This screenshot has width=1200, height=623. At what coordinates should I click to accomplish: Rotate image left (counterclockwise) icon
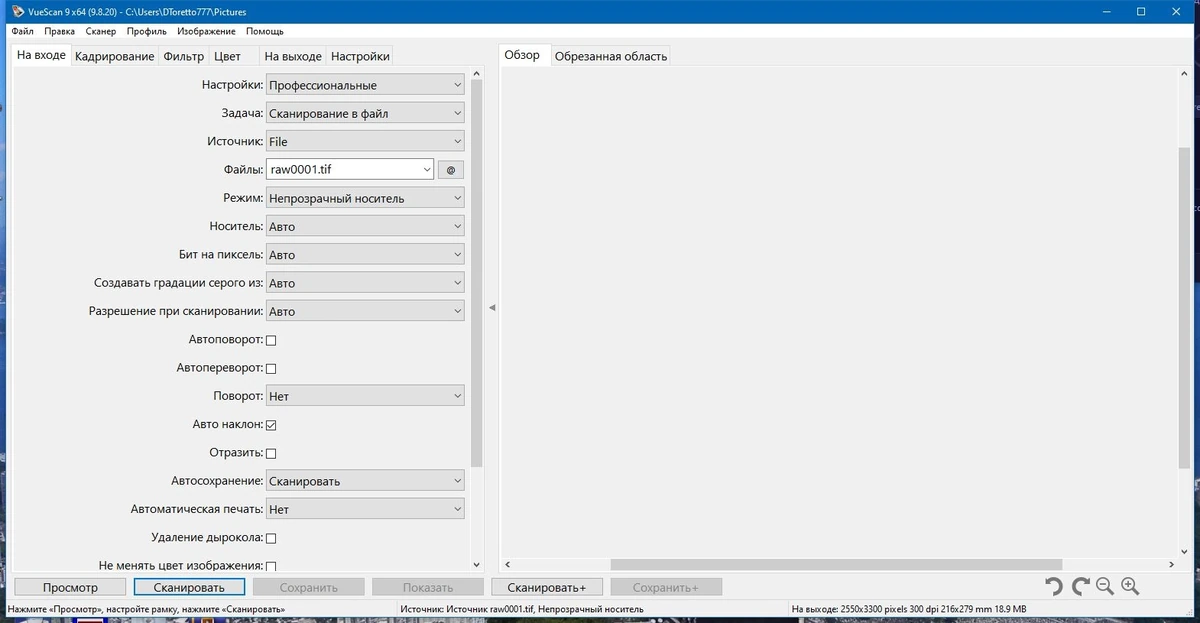pos(1054,587)
